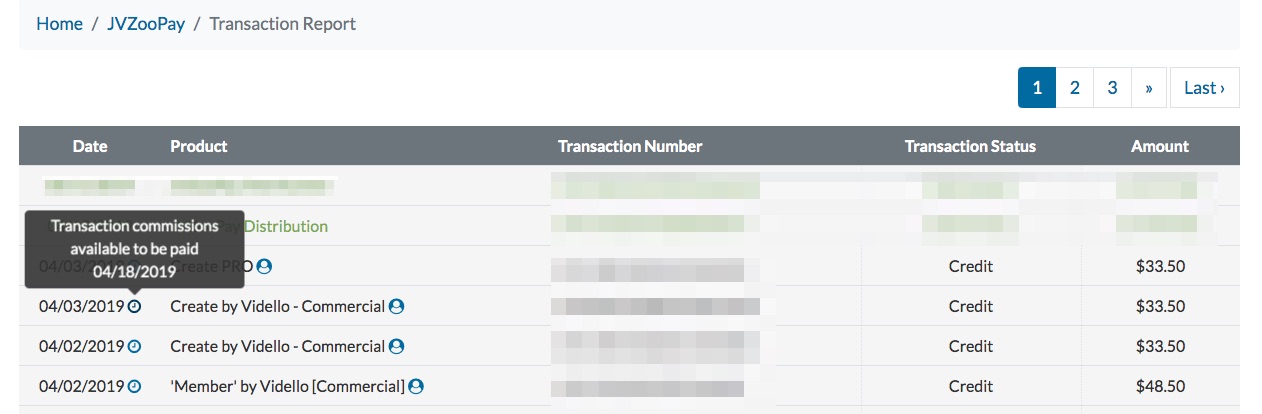The height and width of the screenshot is (414, 1262).
Task: Click clock icon in the 'Member' by Vidello row
Action: click(135, 387)
